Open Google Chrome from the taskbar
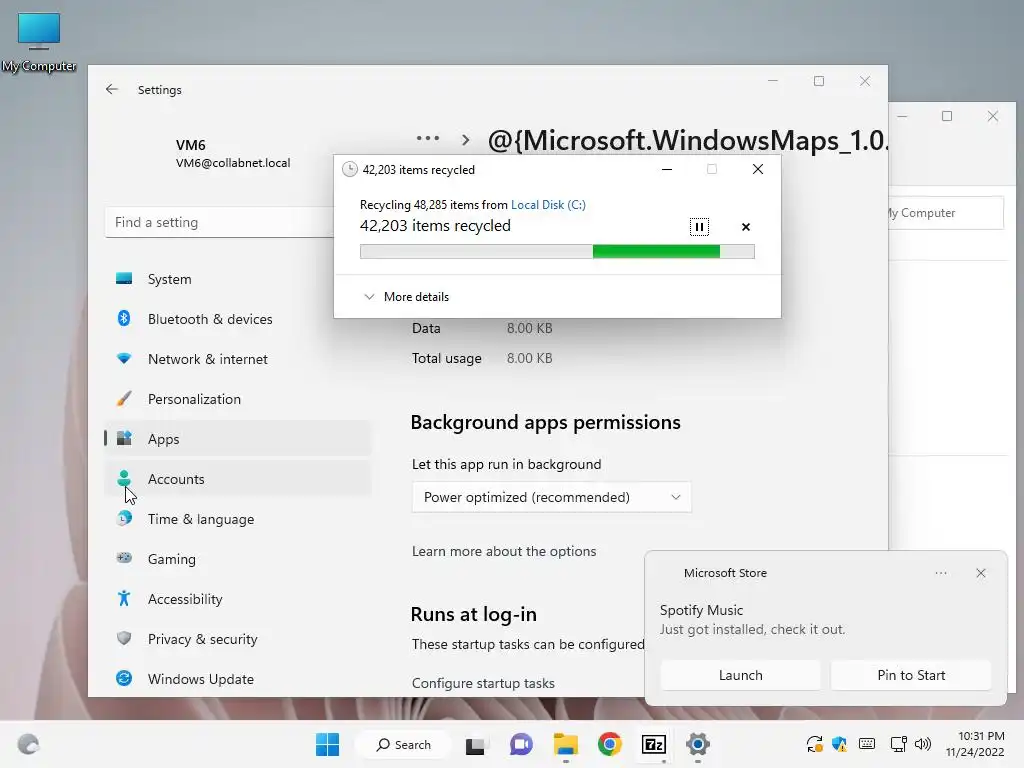The width and height of the screenshot is (1024, 768). tap(609, 744)
